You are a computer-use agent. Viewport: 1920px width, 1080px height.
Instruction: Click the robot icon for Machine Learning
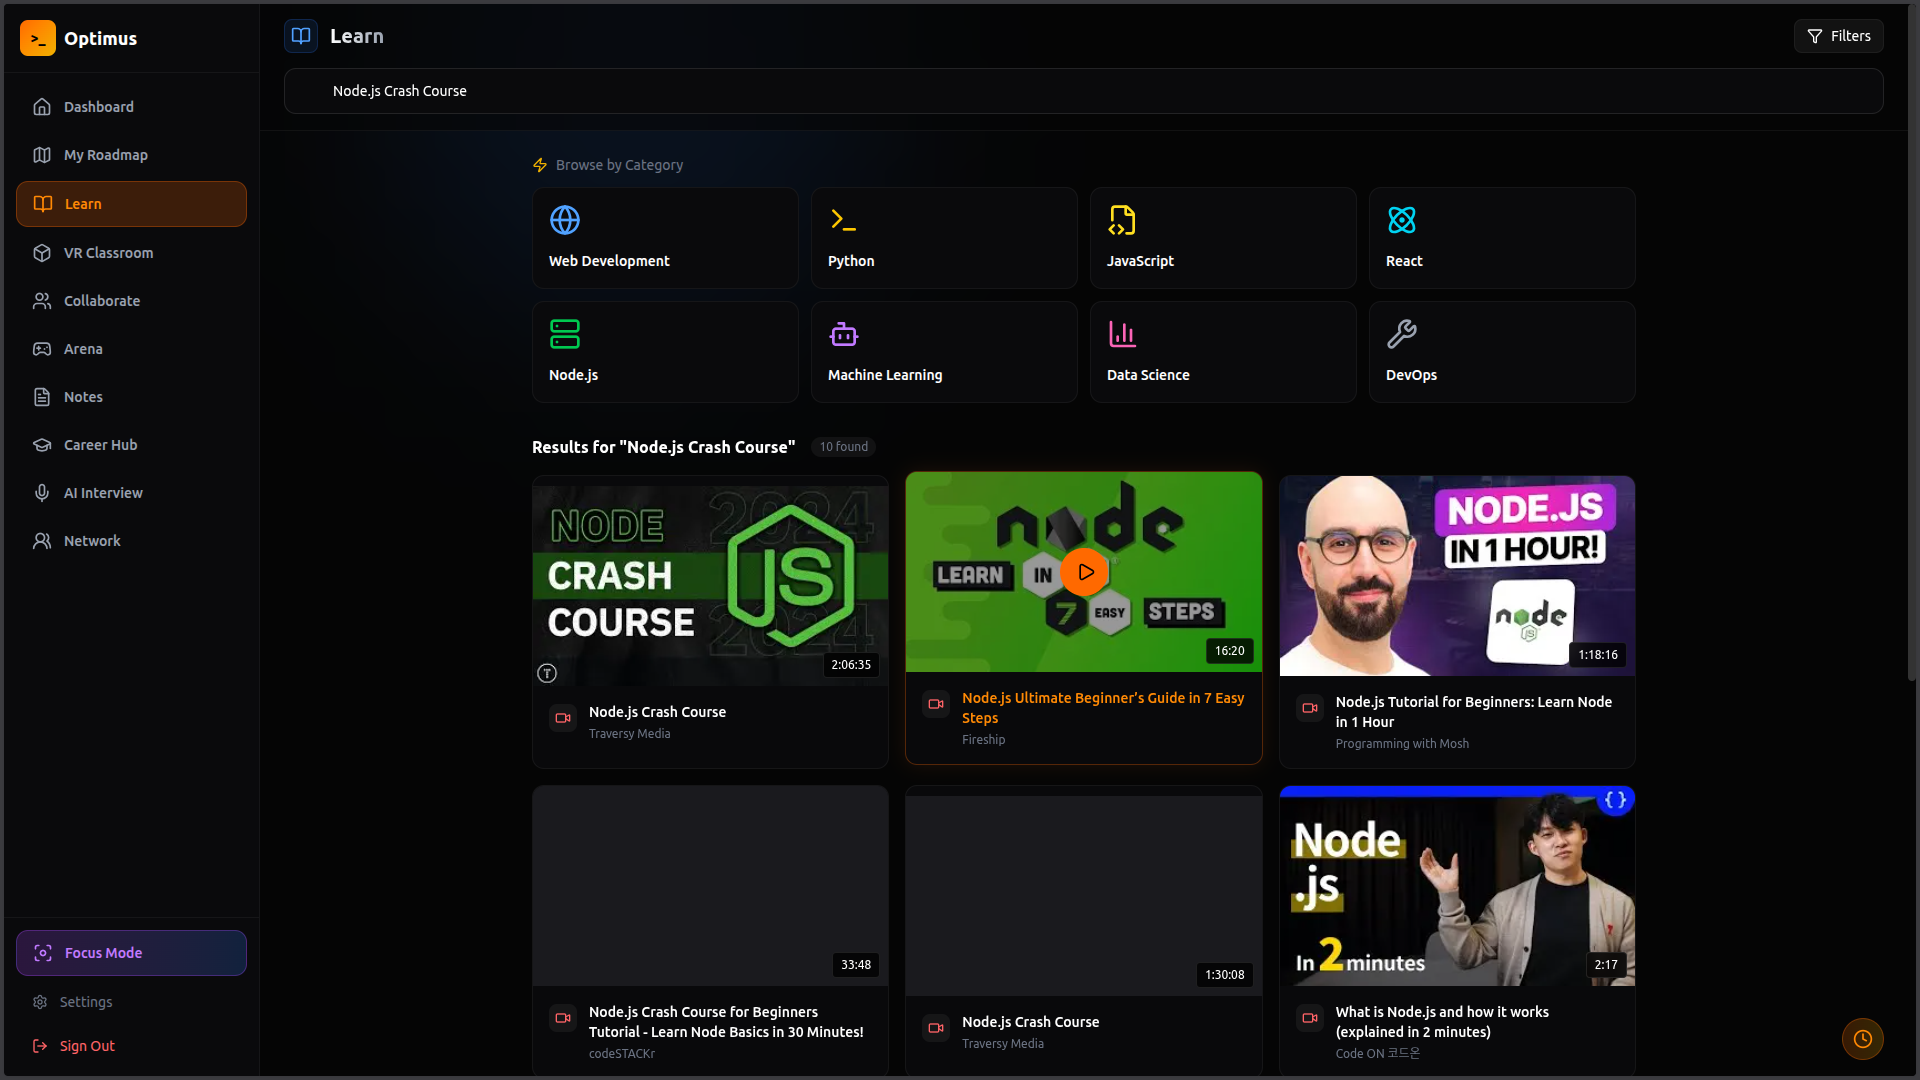coord(844,334)
